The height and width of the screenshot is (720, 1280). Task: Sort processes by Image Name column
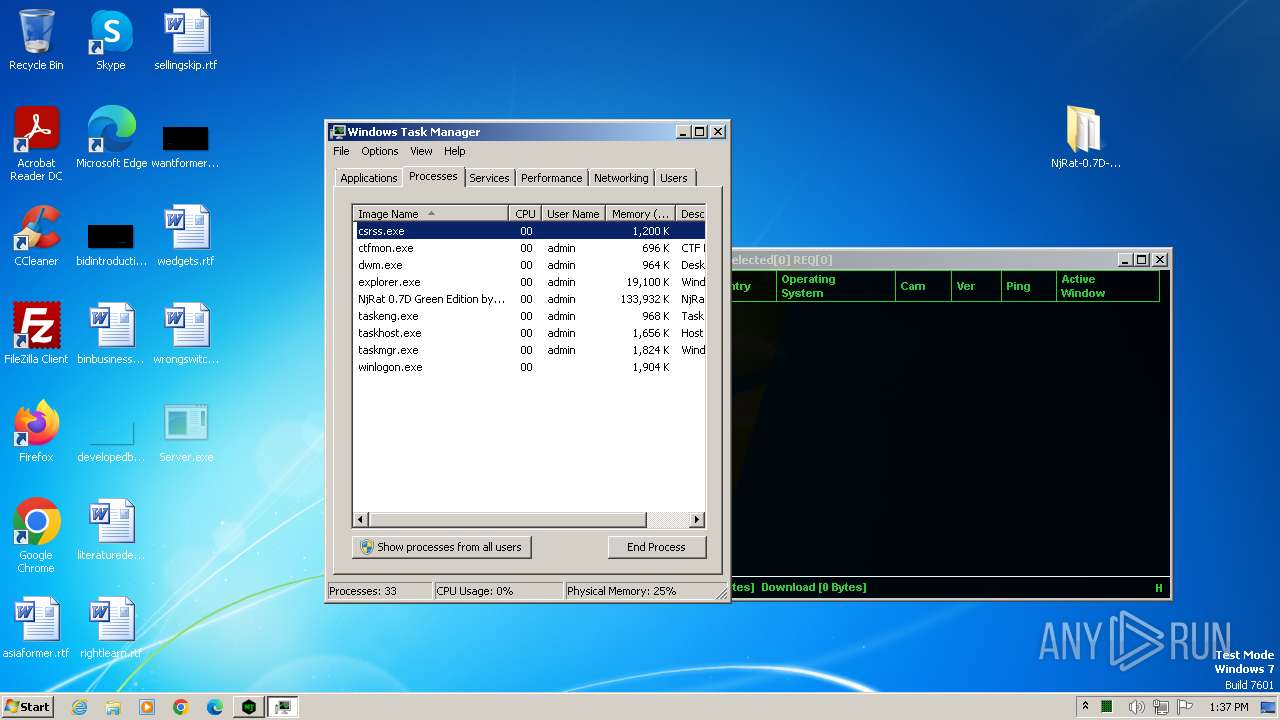(431, 213)
